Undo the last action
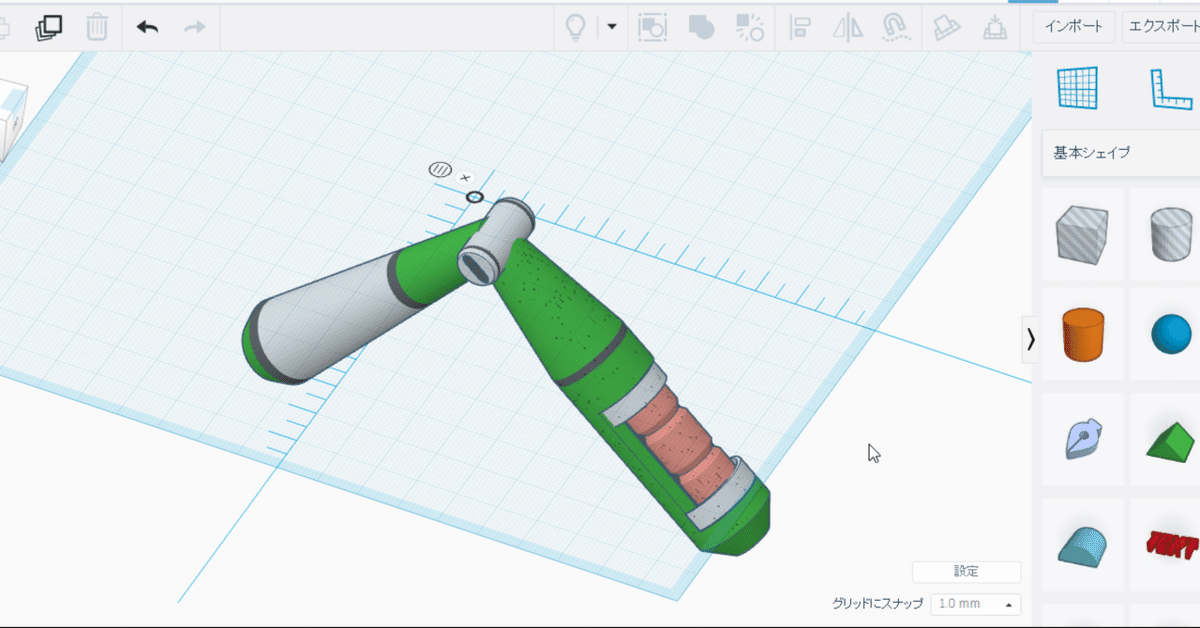This screenshot has width=1200, height=628. coord(146,27)
